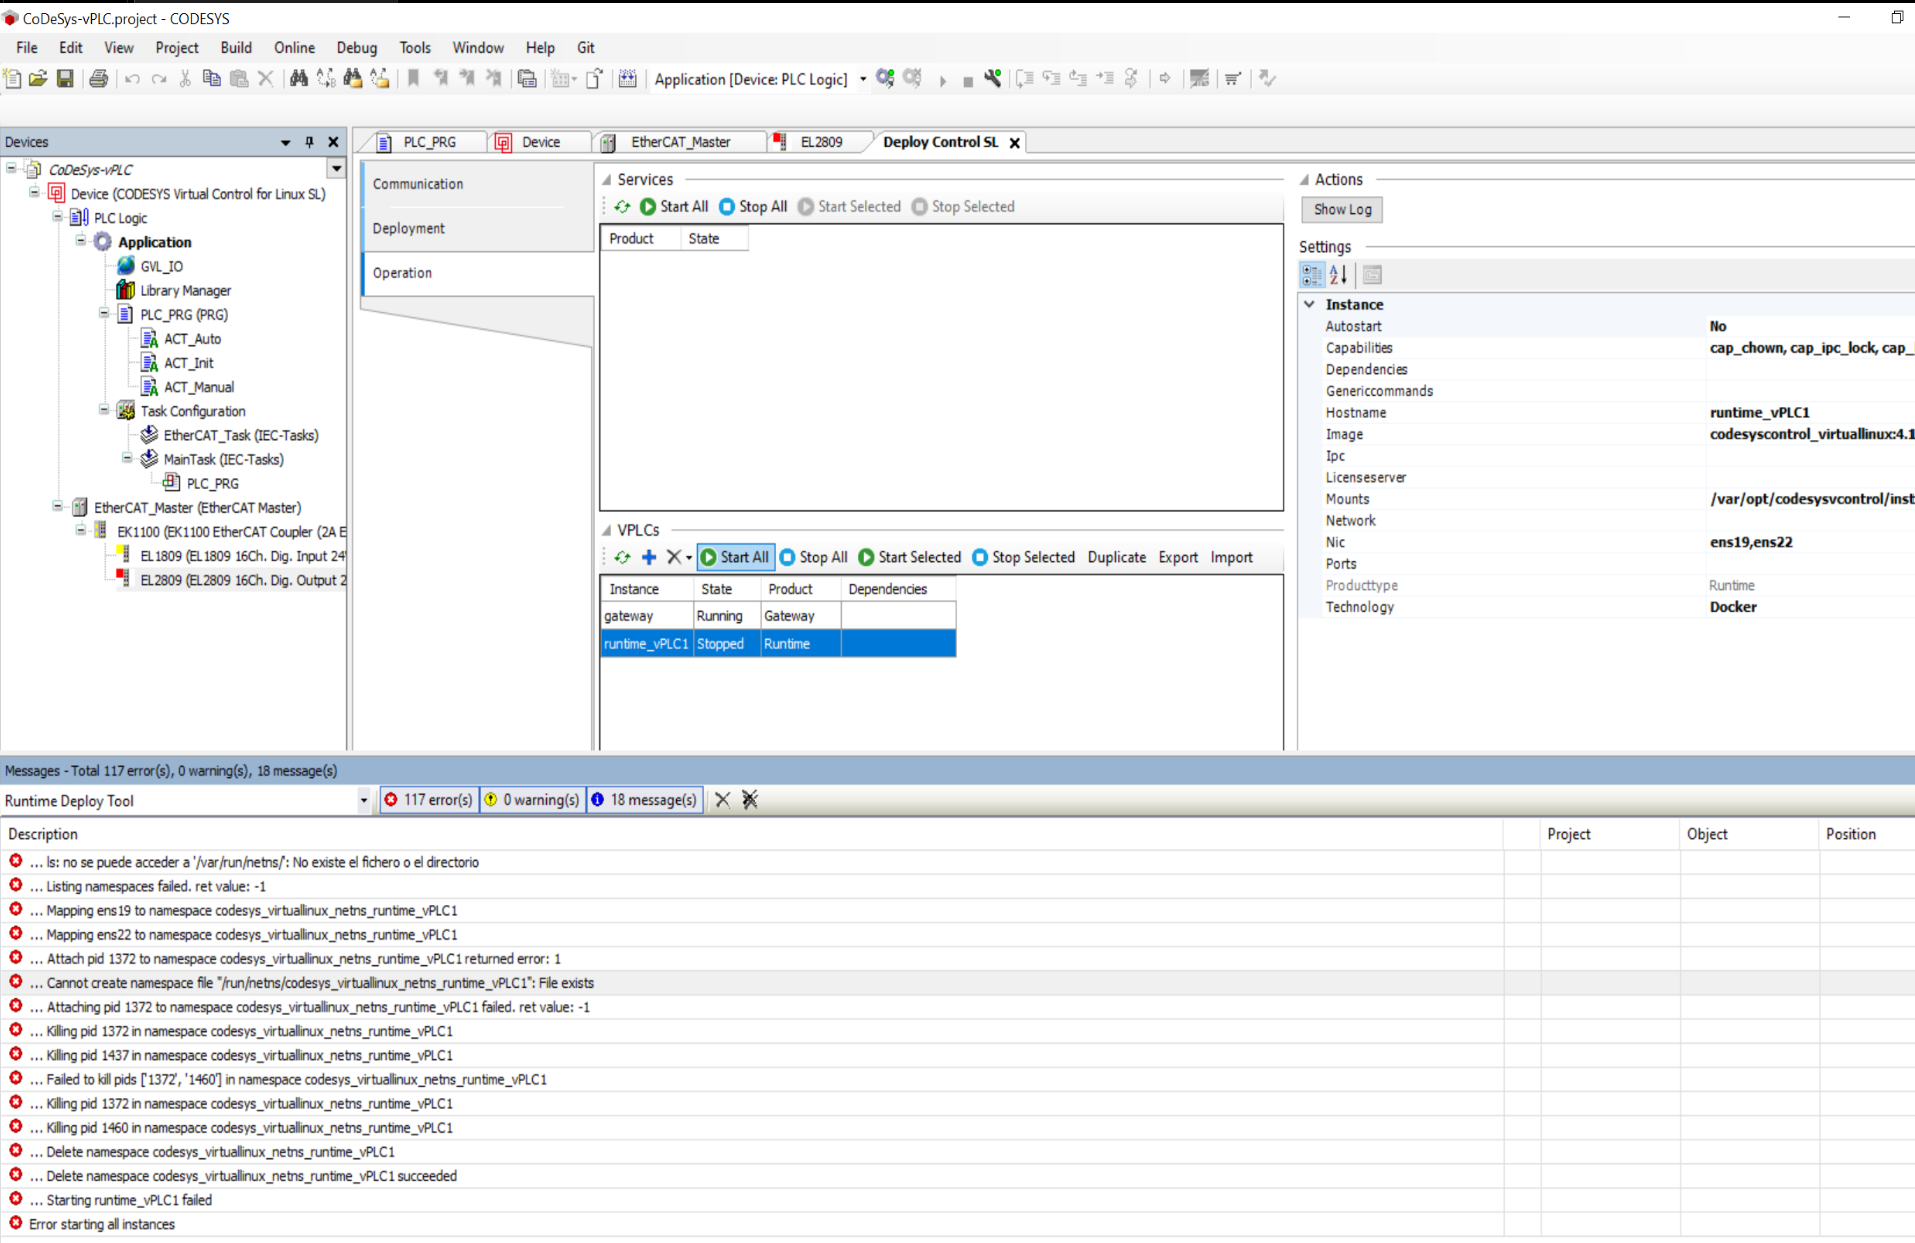
Task: Click the refresh icon in the VPLCs toolbar
Action: pyautogui.click(x=623, y=557)
